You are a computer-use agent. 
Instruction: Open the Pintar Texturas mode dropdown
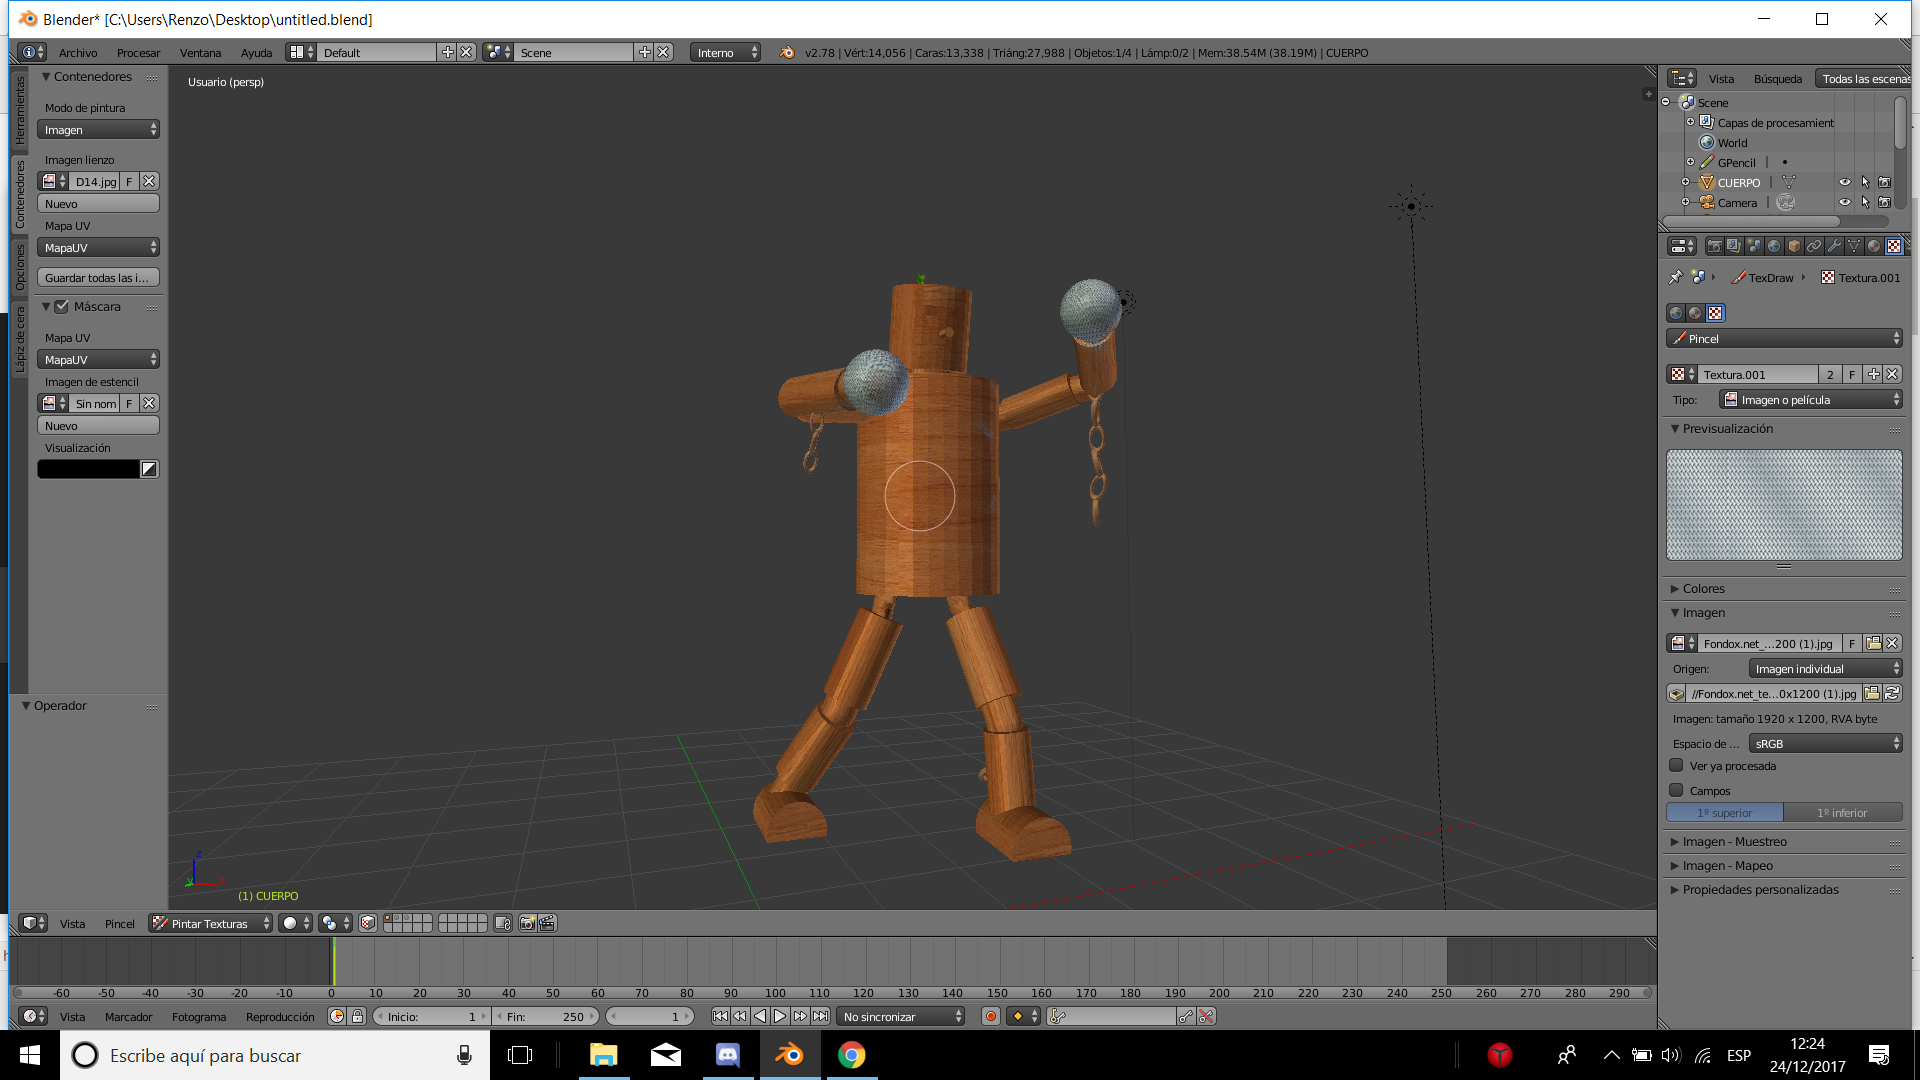click(210, 923)
